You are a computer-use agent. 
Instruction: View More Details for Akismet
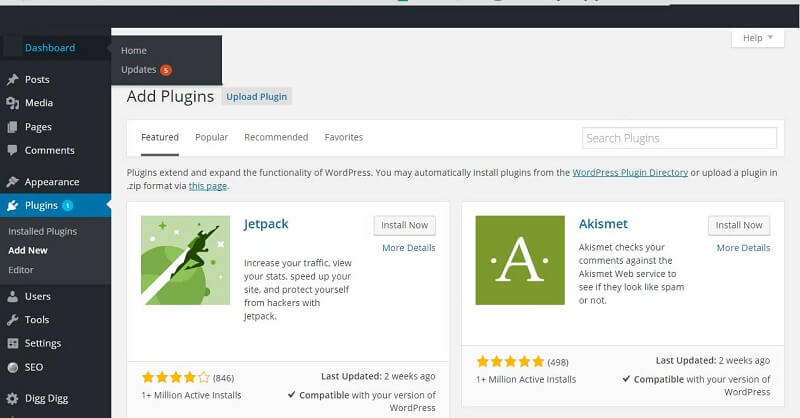pyautogui.click(x=743, y=248)
